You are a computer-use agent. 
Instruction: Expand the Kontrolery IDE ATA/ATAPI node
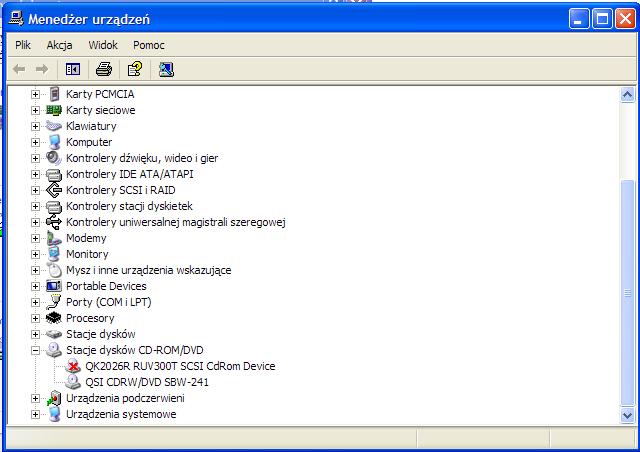[36, 174]
